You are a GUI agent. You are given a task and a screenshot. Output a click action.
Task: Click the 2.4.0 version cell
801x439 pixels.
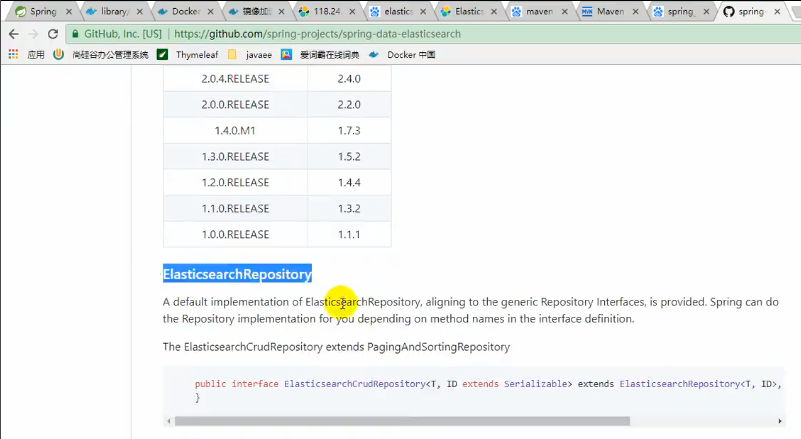[x=349, y=79]
